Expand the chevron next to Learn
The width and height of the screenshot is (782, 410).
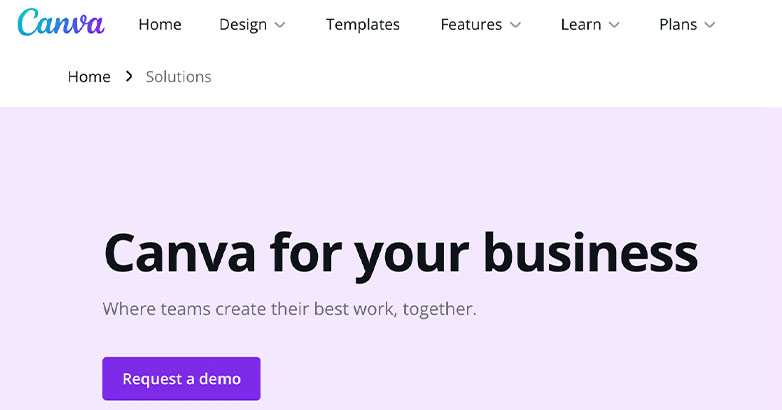point(614,25)
